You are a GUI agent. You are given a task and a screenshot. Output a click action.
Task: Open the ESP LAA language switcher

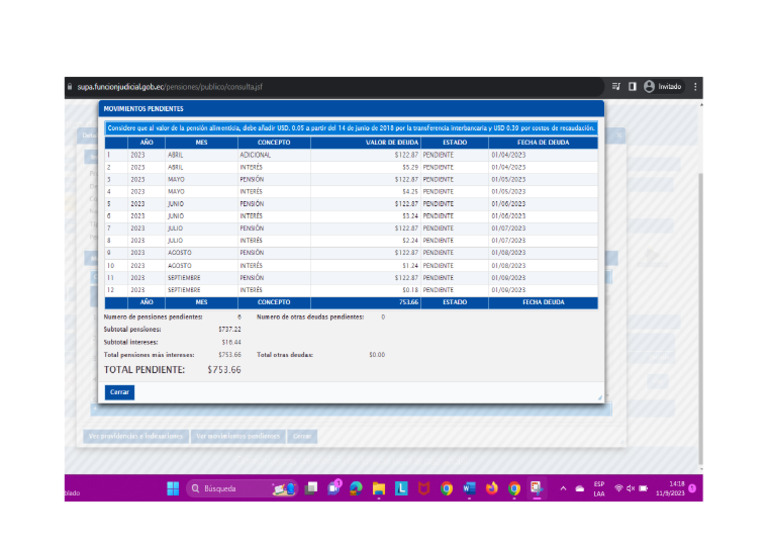click(x=598, y=488)
